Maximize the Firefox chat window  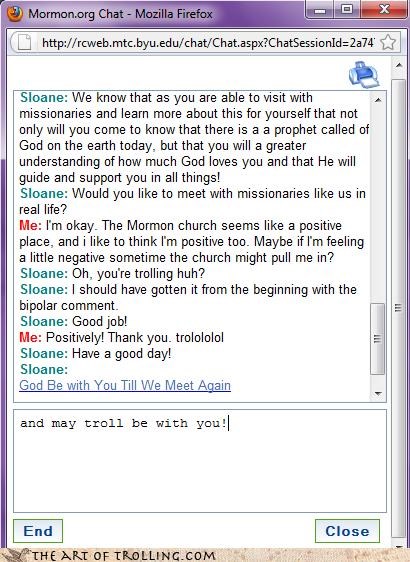[x=347, y=9]
